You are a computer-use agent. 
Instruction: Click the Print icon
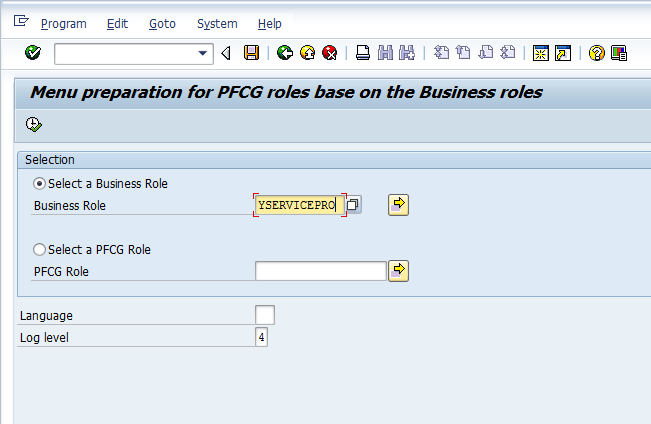tap(363, 53)
